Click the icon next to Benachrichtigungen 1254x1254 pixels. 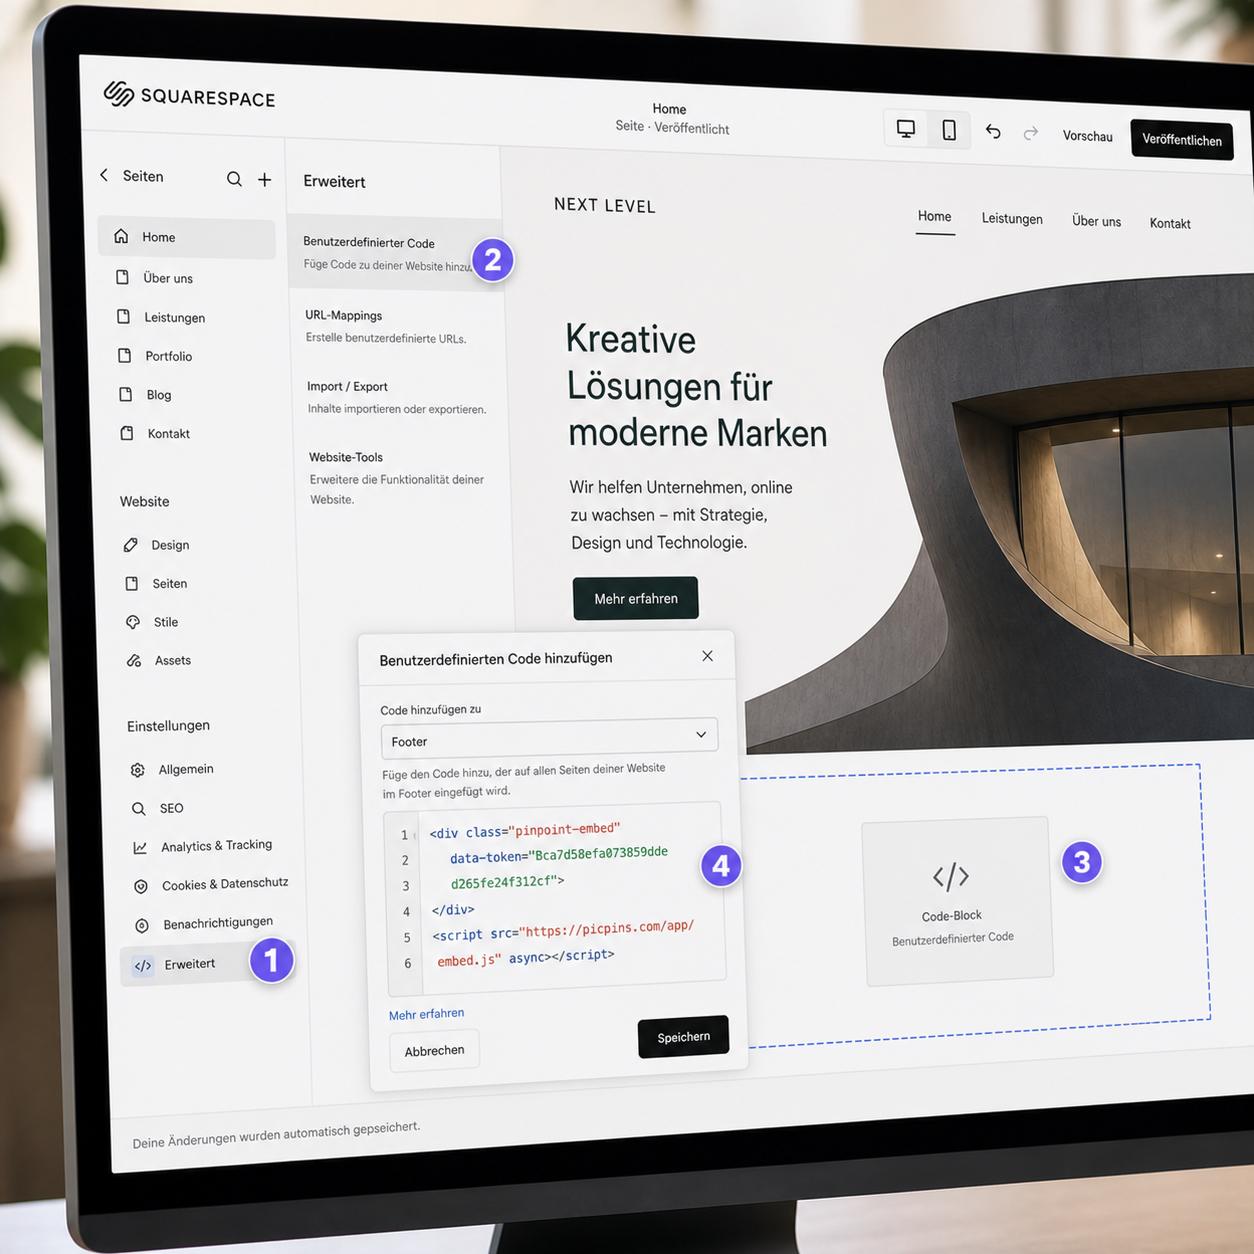142,926
